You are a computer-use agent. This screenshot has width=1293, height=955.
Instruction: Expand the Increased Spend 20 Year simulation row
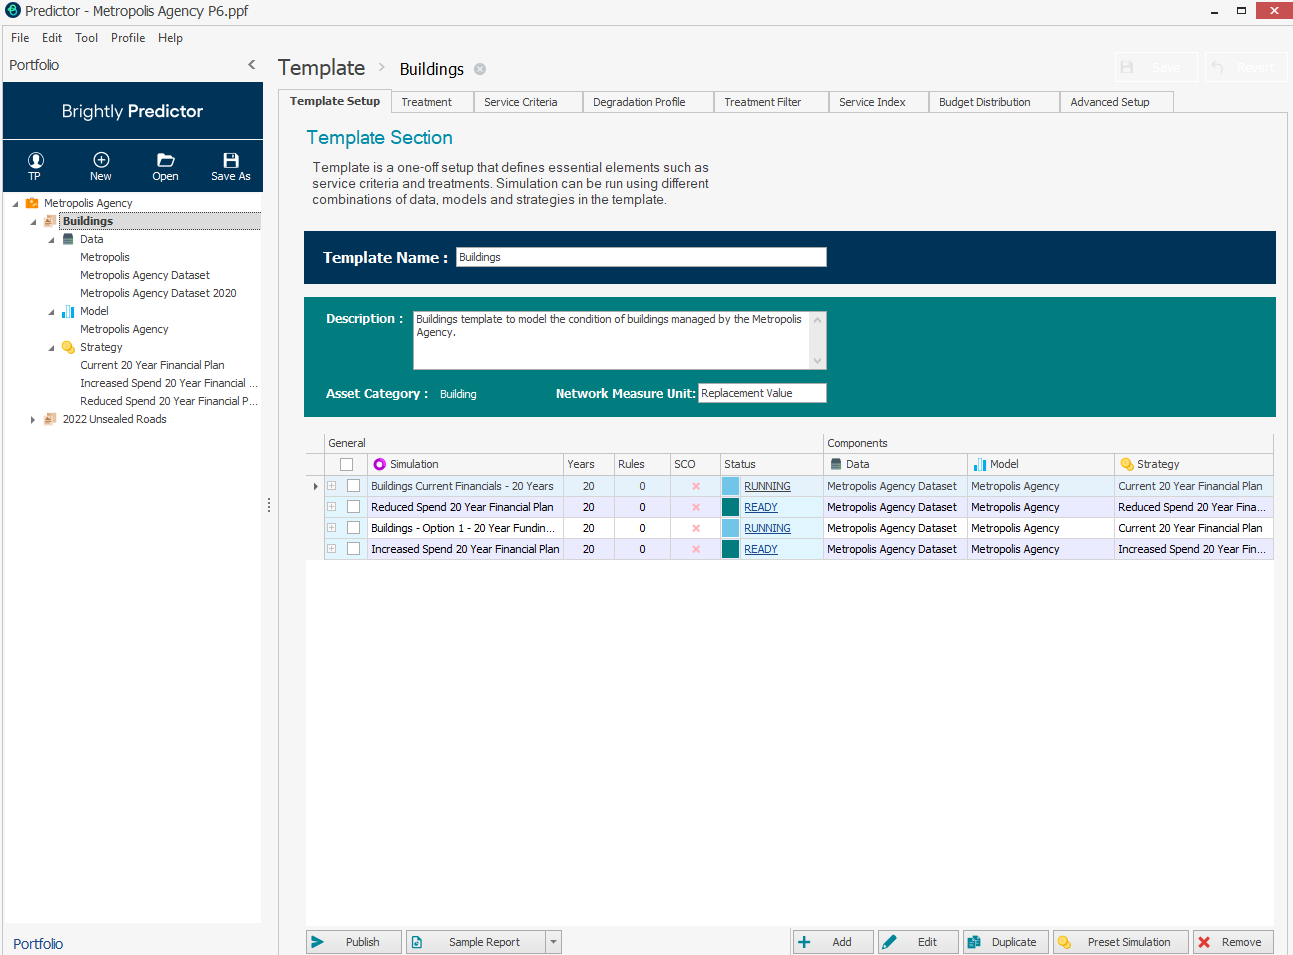tap(331, 549)
